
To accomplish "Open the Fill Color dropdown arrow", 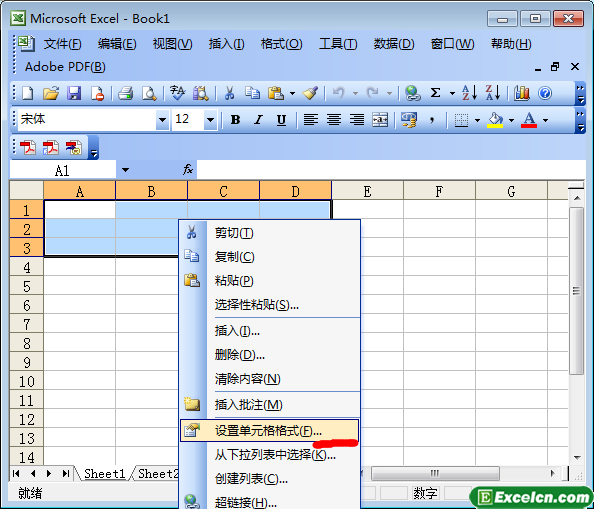I will tap(511, 120).
